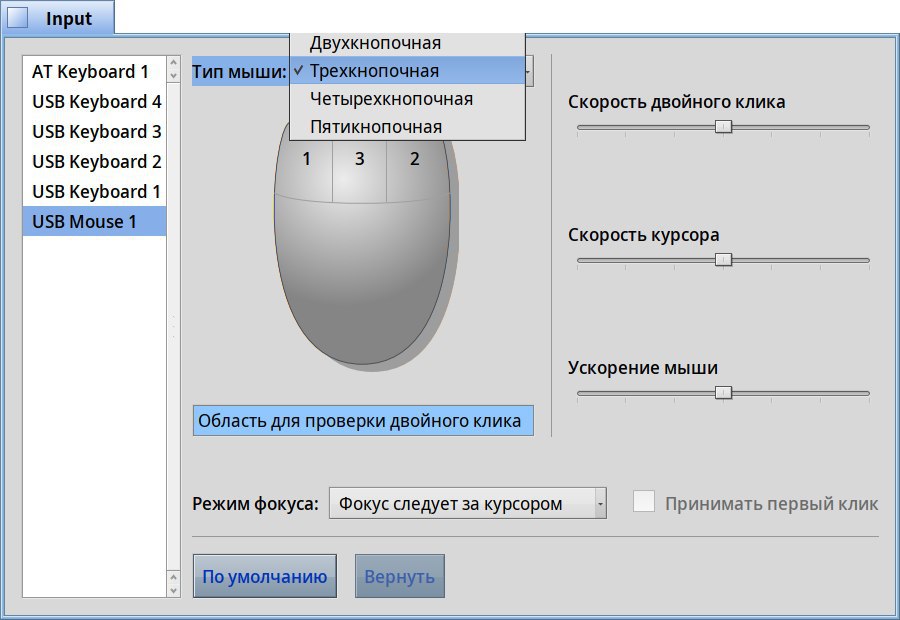Click По умолчанию button
Viewport: 900px width, 620px height.
pyautogui.click(x=265, y=576)
